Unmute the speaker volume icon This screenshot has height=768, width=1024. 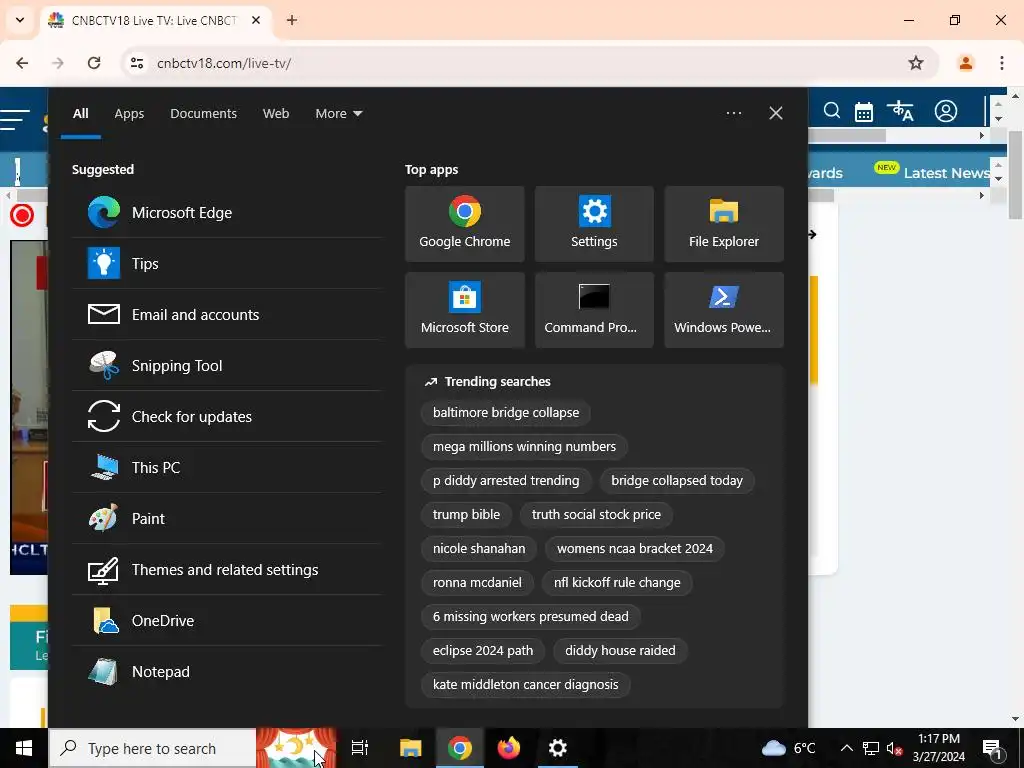click(x=895, y=748)
